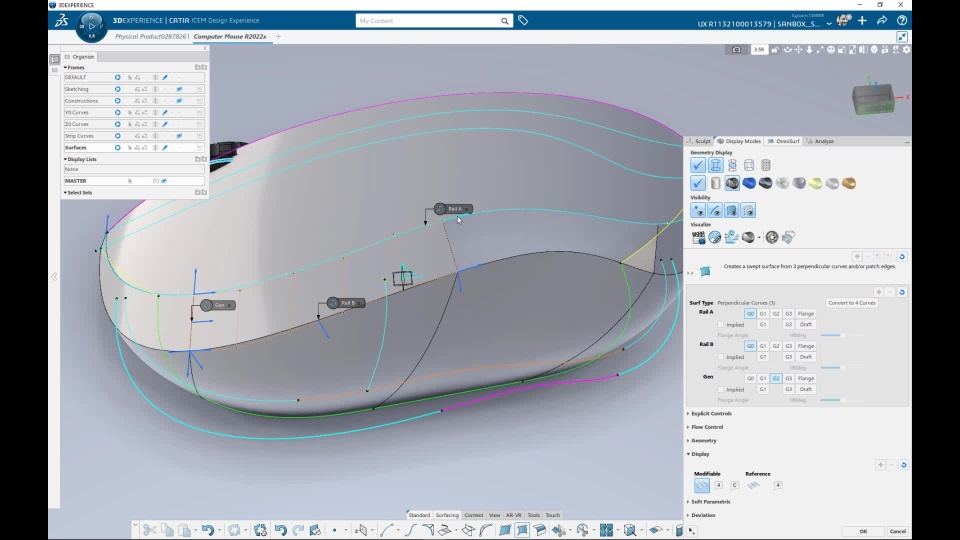Click the Paste icon in bottom toolbar
Viewport: 960px width, 540px height.
[184, 530]
